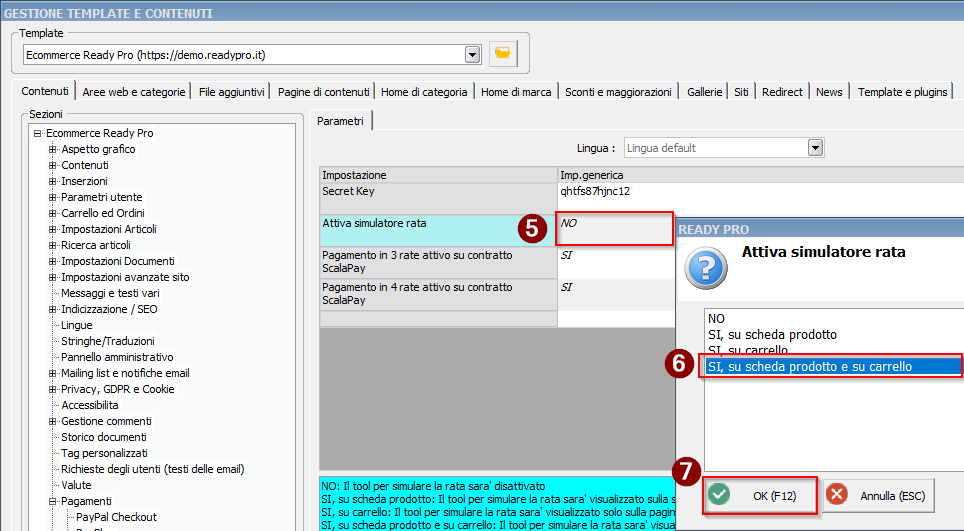The width and height of the screenshot is (964, 531).
Task: Select PayPal Checkout in the tree
Action: click(116, 517)
